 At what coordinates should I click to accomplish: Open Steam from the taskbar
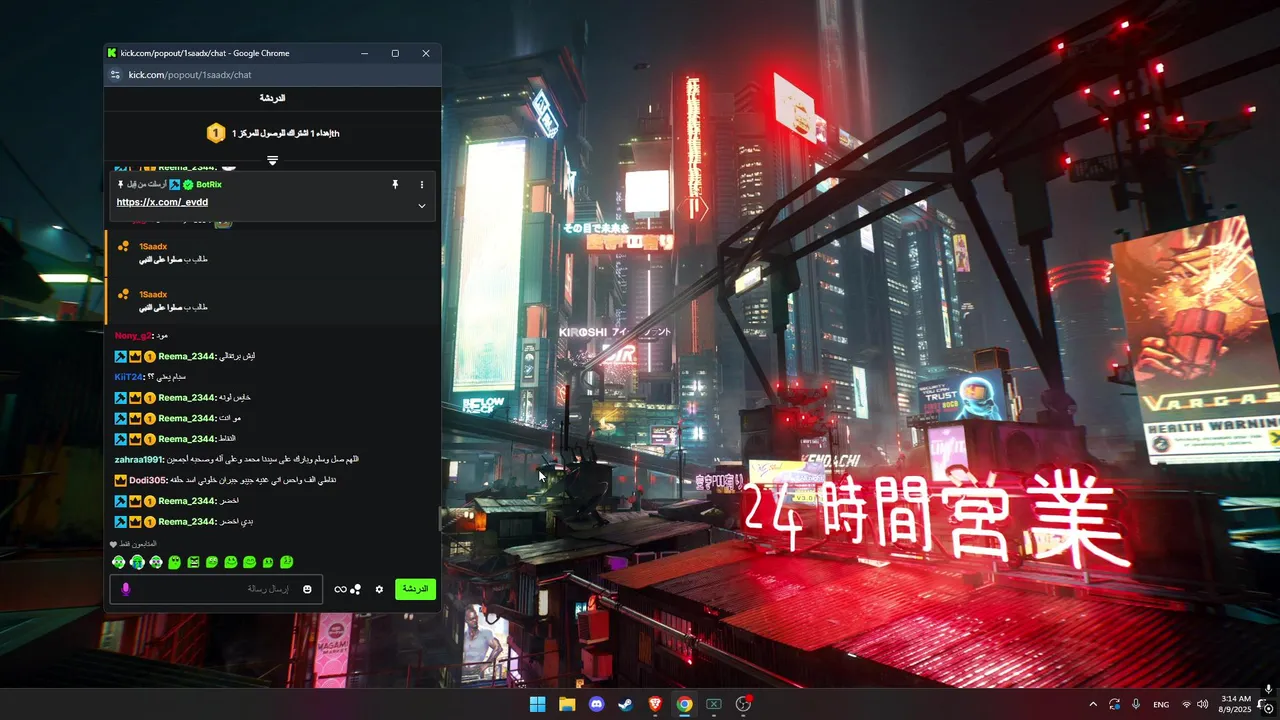pyautogui.click(x=626, y=704)
